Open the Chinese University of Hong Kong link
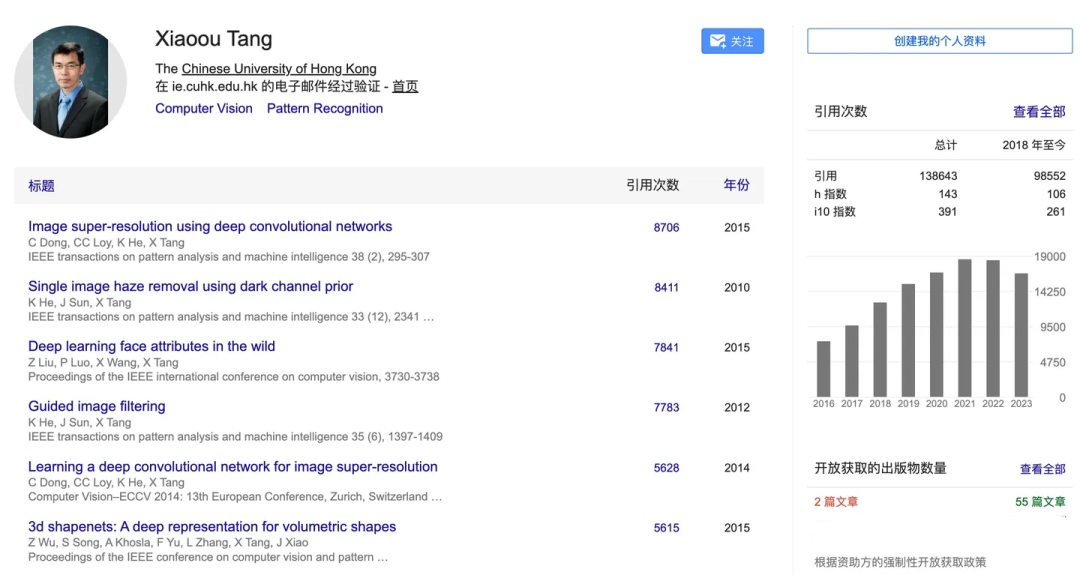Viewport: 1080px width, 575px height. coord(279,68)
